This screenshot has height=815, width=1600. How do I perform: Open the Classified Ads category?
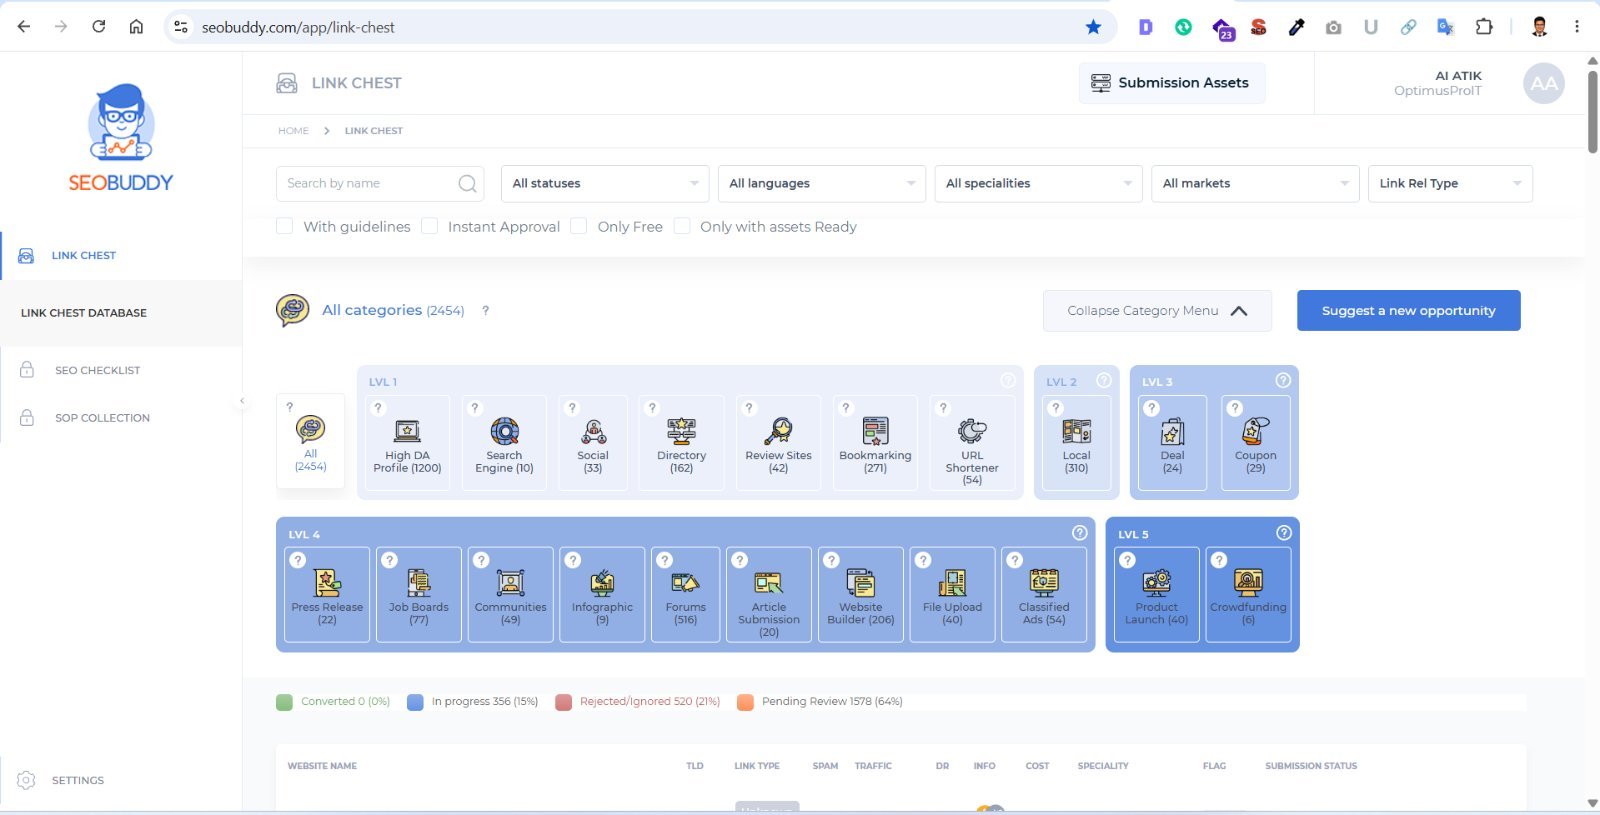(x=1044, y=594)
